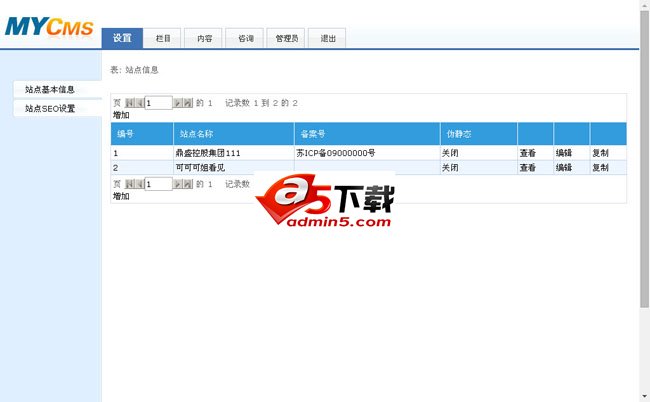
Task: Open the 管理员 tab
Action: pyautogui.click(x=286, y=39)
